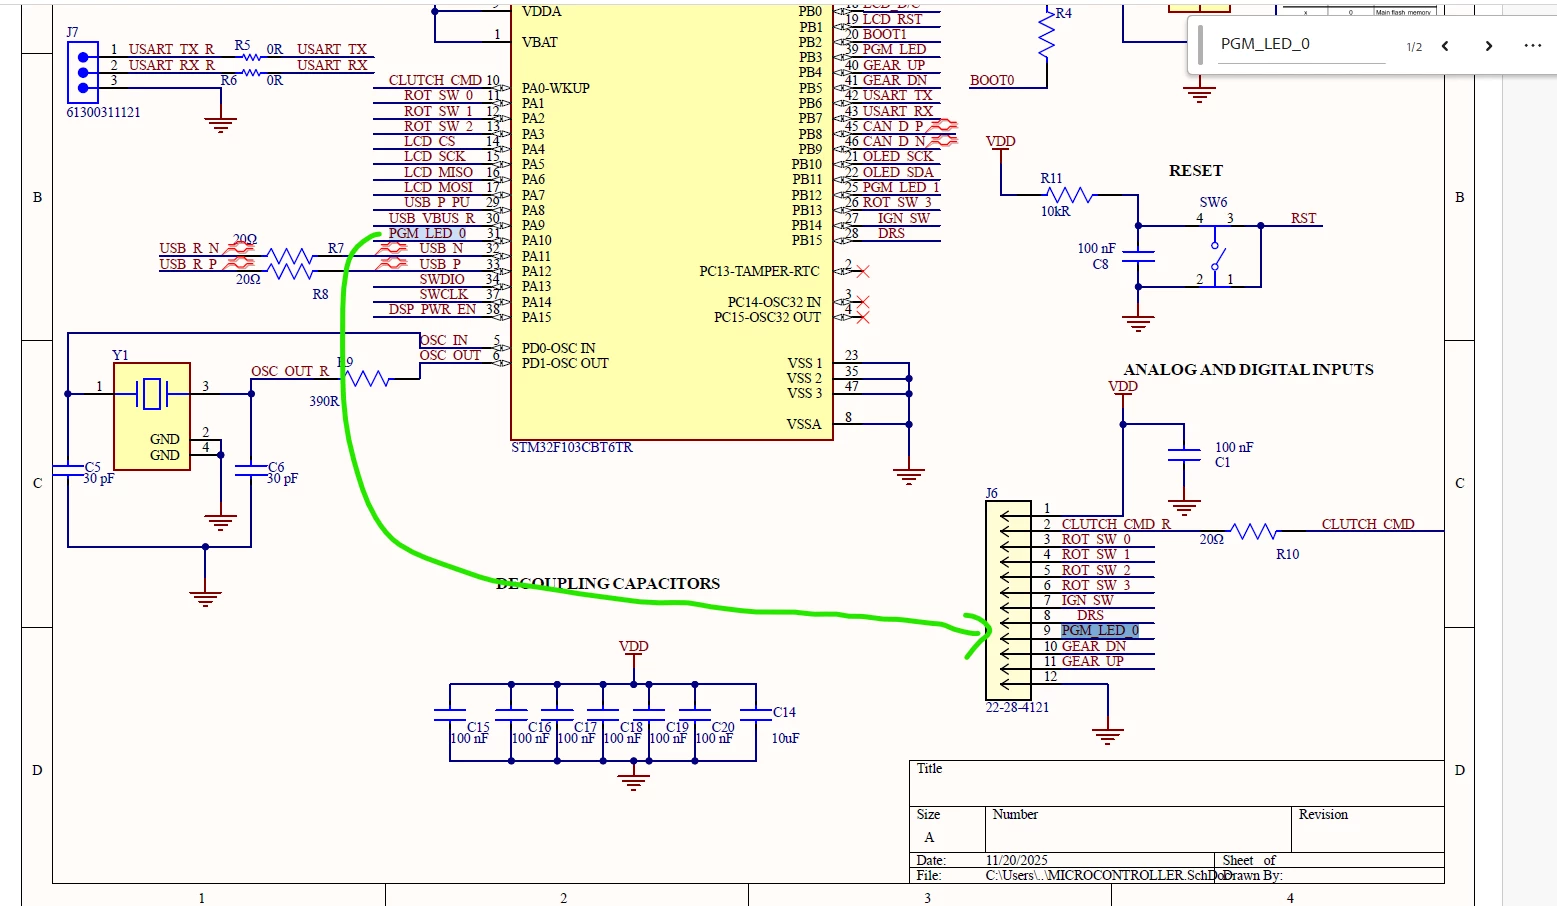Click the DSP PWR EN net label
The width and height of the screenshot is (1557, 906).
pos(432,310)
